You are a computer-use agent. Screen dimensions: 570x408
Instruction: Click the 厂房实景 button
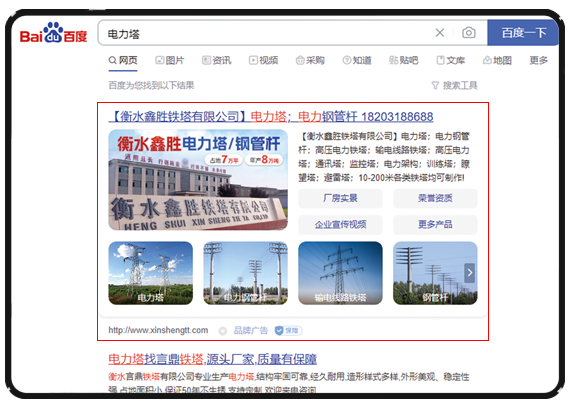[x=340, y=199]
